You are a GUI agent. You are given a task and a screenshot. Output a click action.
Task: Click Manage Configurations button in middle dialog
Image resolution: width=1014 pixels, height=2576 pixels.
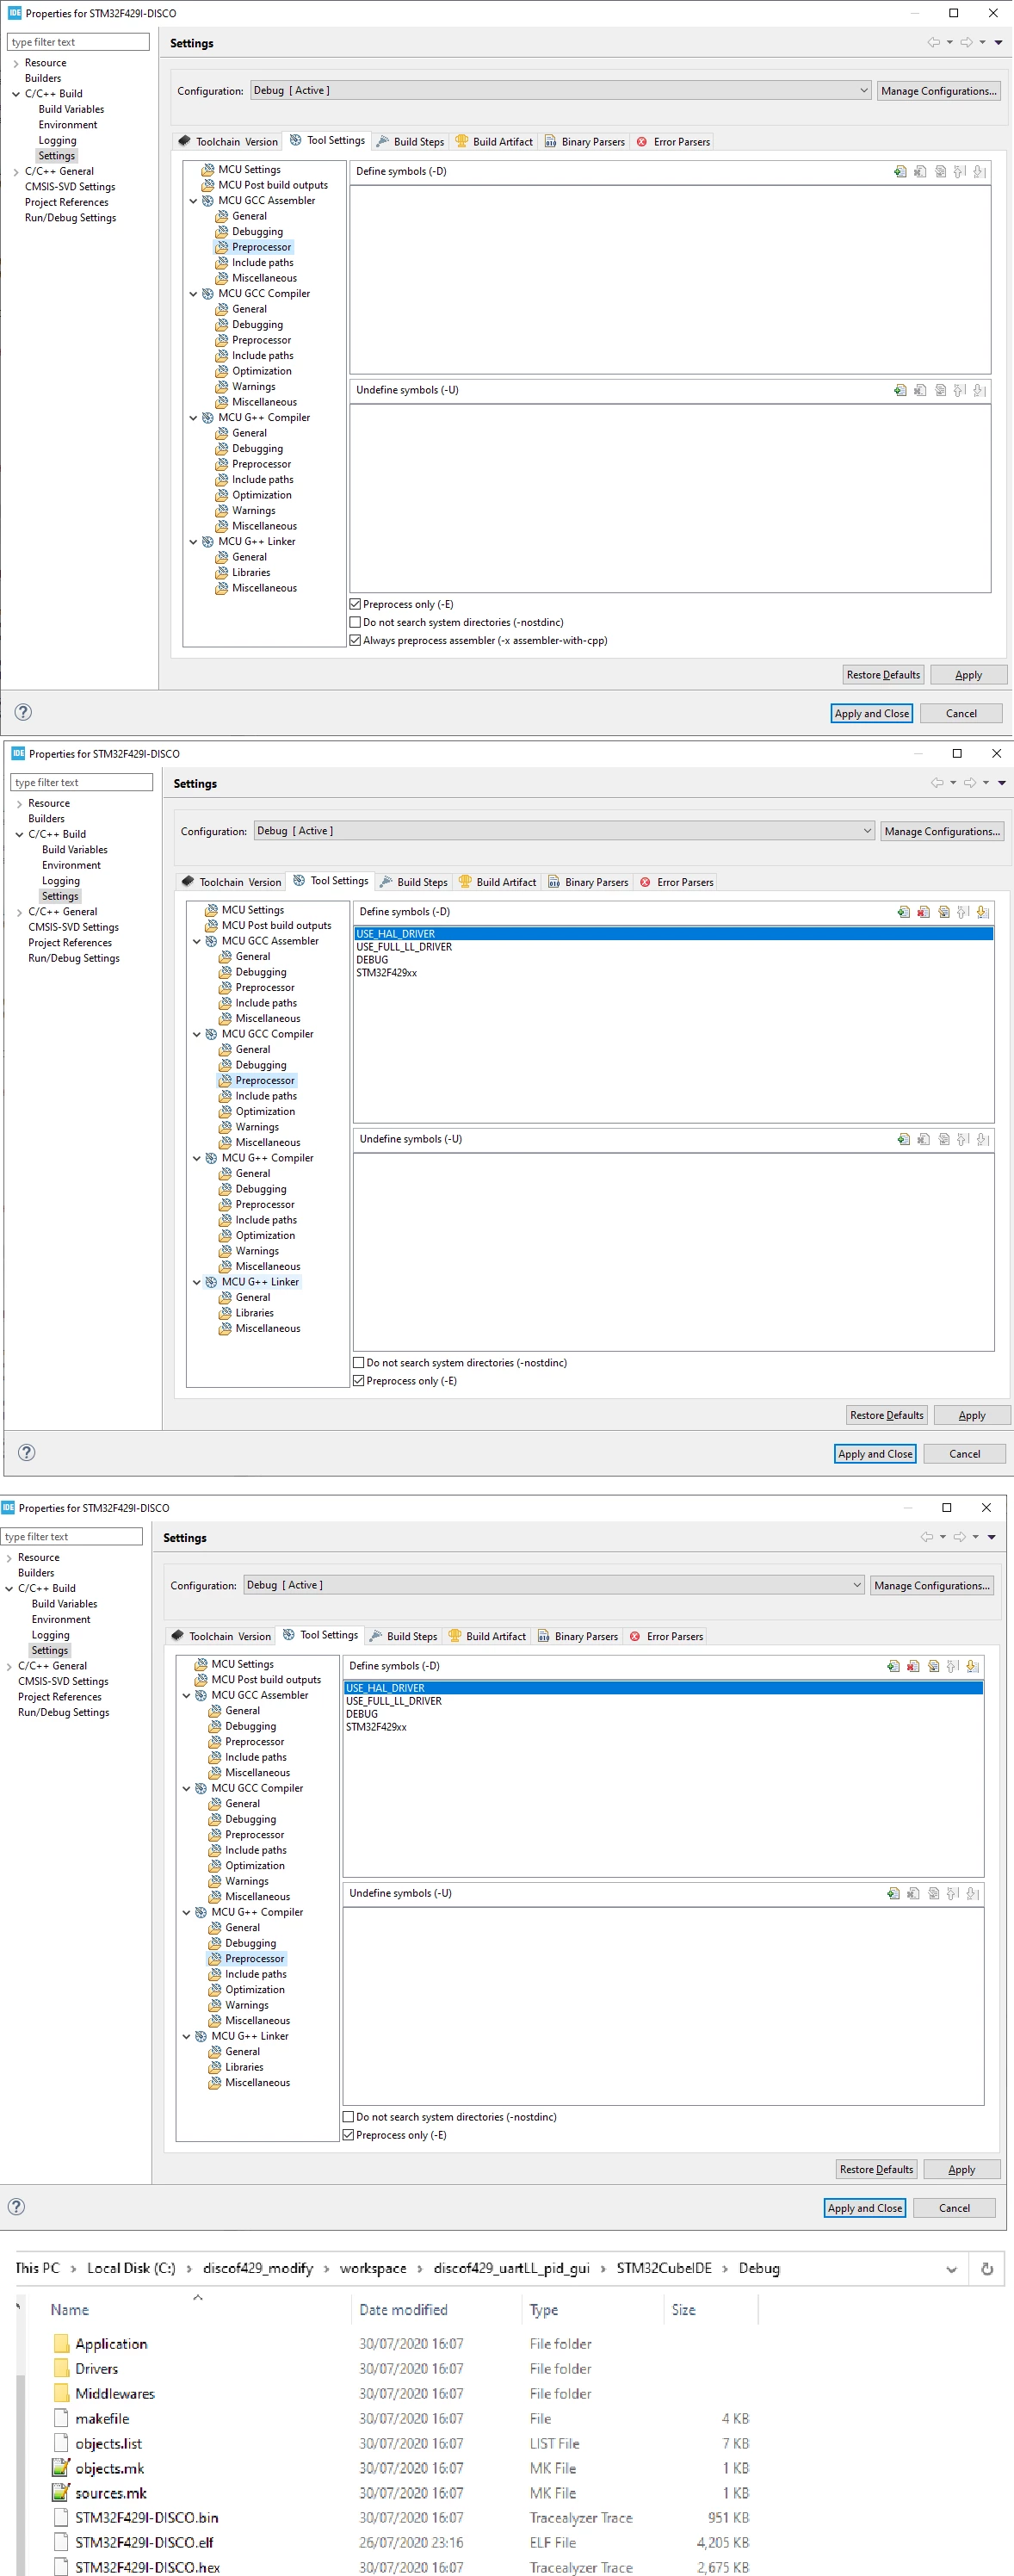(x=942, y=831)
